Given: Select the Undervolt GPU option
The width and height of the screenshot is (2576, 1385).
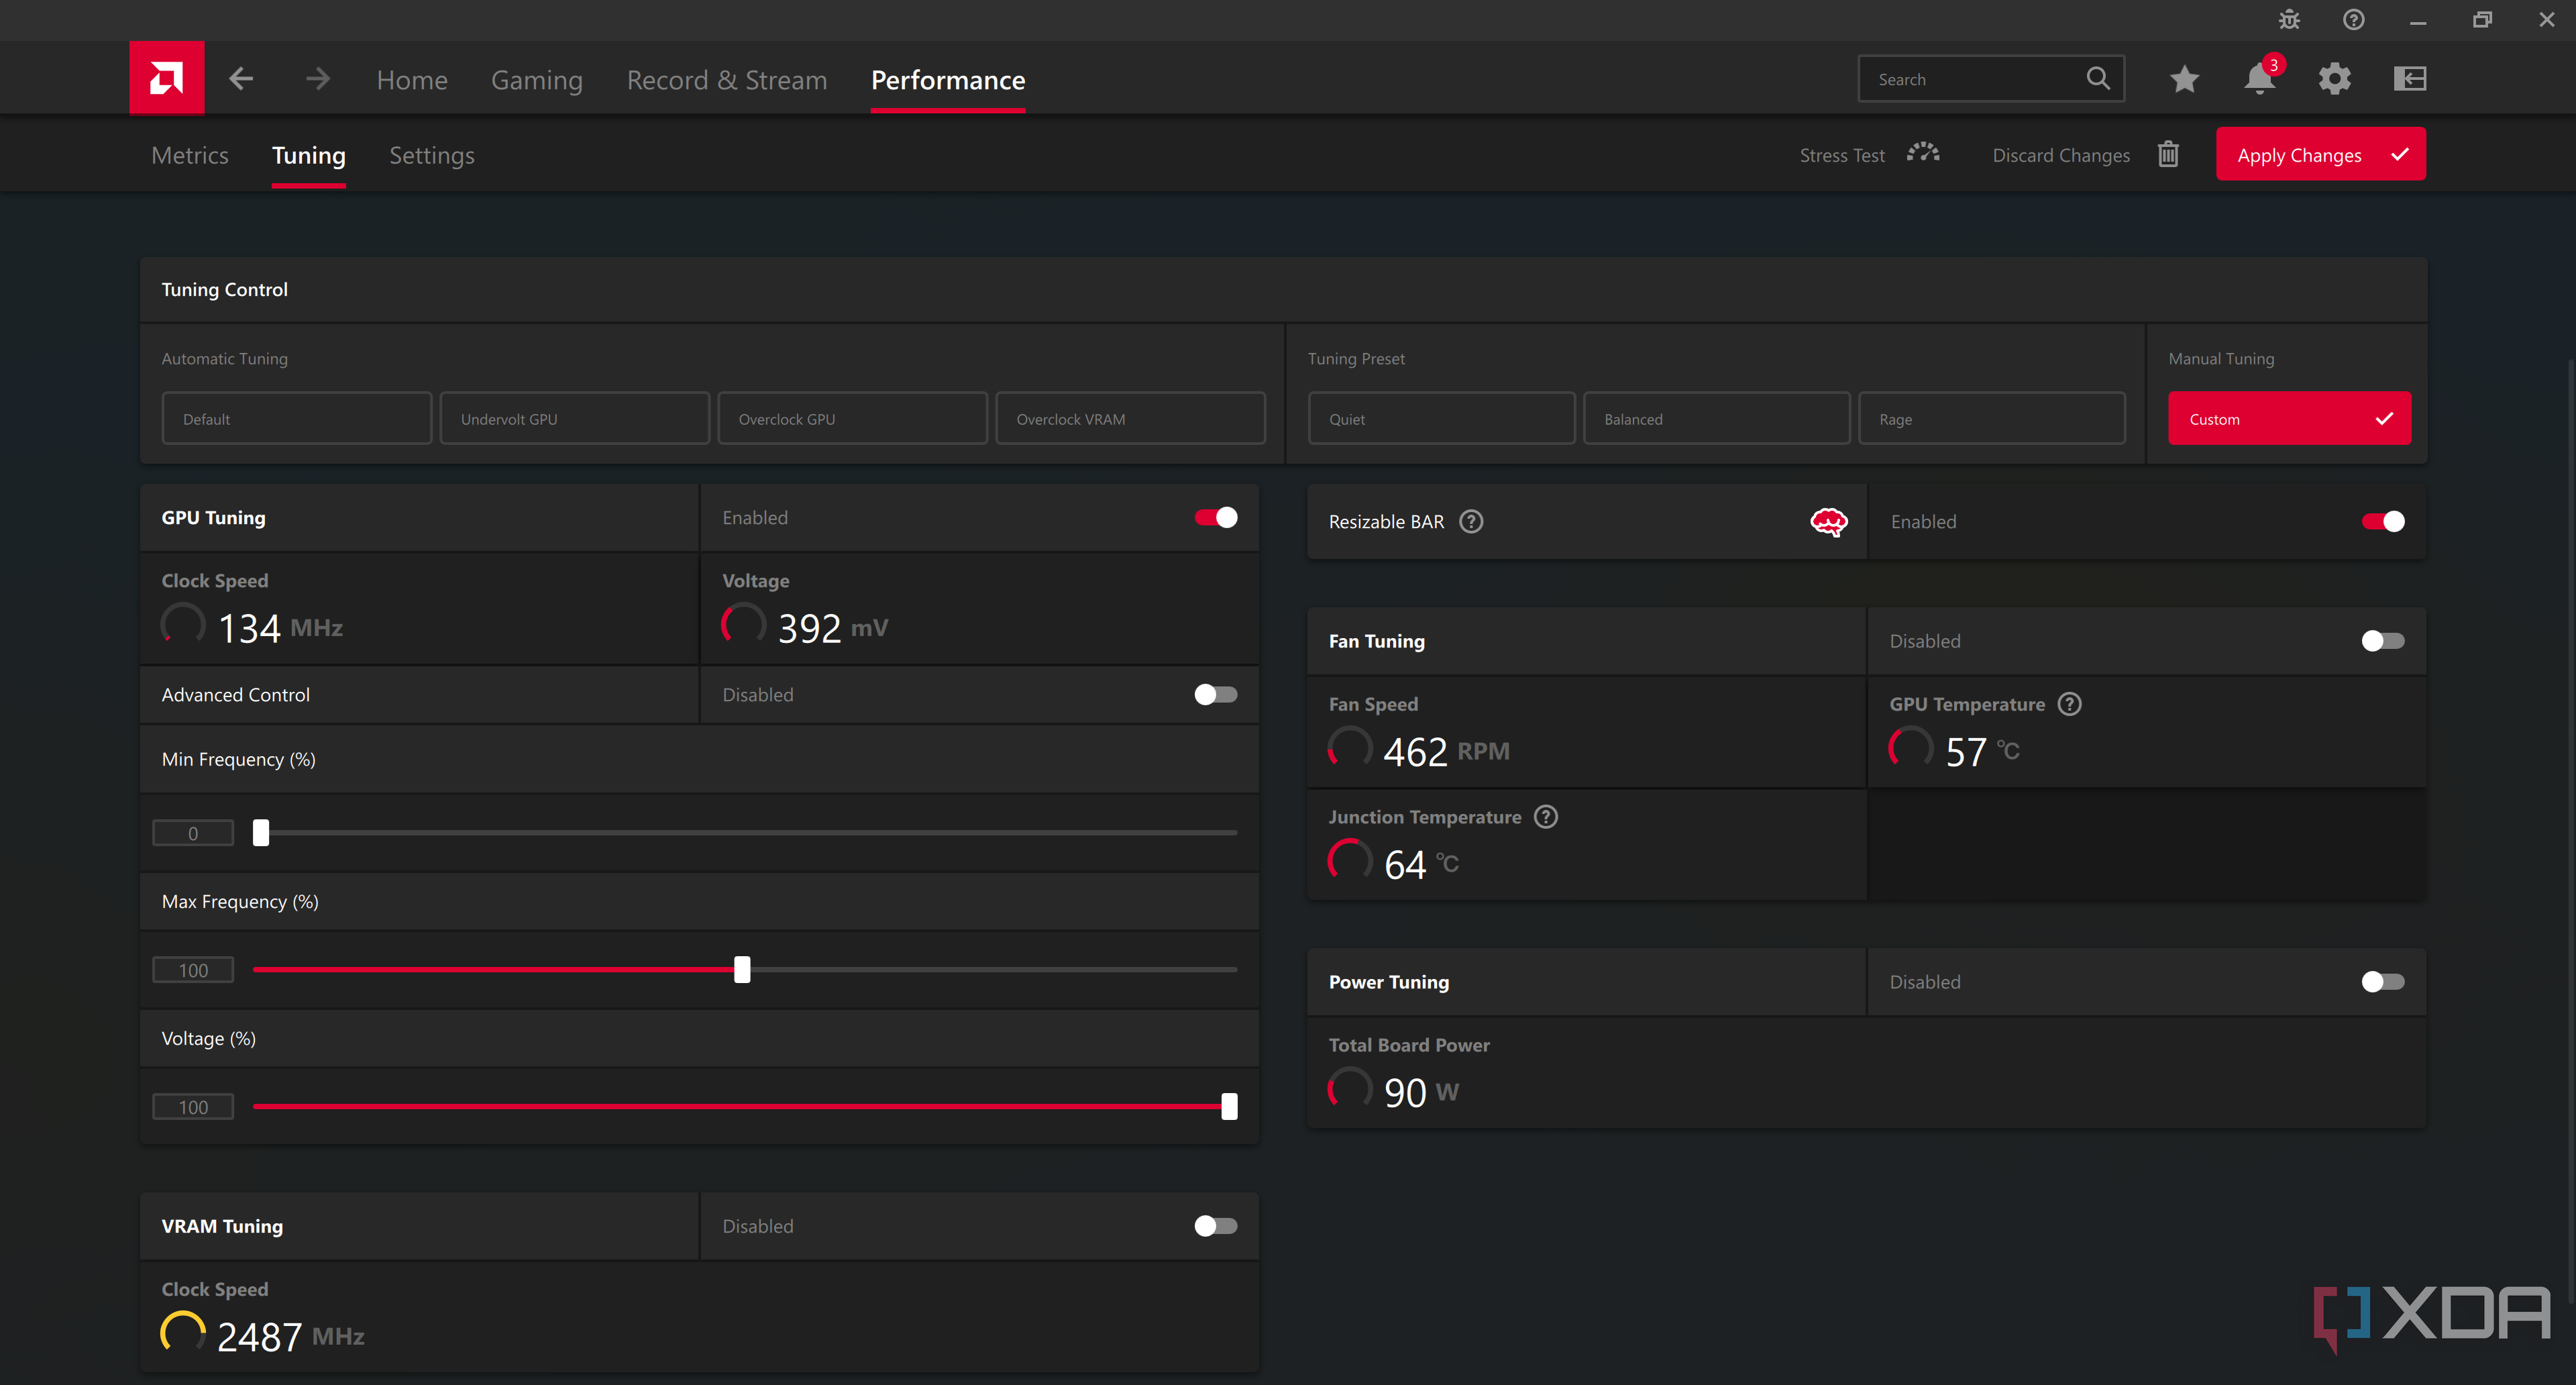Looking at the screenshot, I should click(x=574, y=418).
